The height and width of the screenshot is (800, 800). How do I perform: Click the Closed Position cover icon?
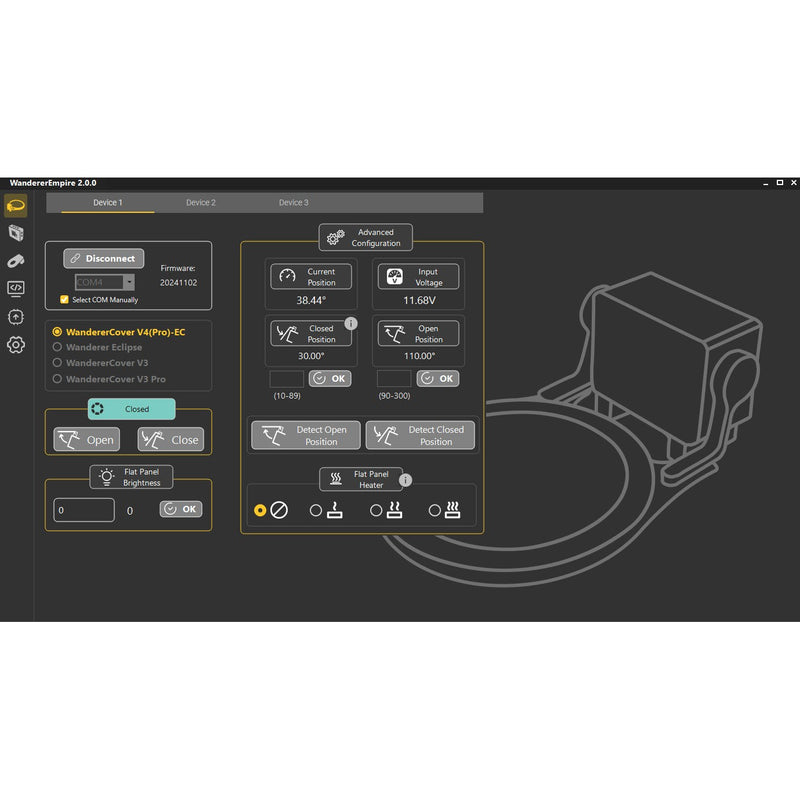click(287, 334)
